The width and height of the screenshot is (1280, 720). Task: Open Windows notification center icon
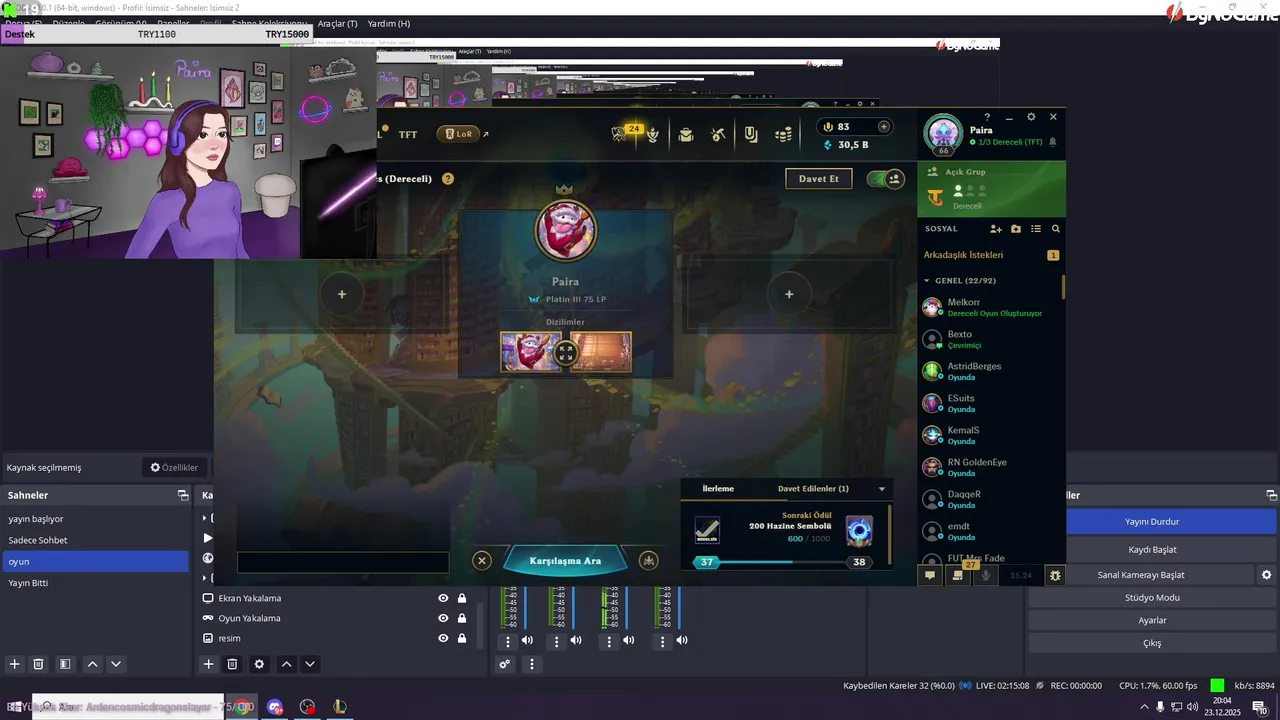[1259, 707]
